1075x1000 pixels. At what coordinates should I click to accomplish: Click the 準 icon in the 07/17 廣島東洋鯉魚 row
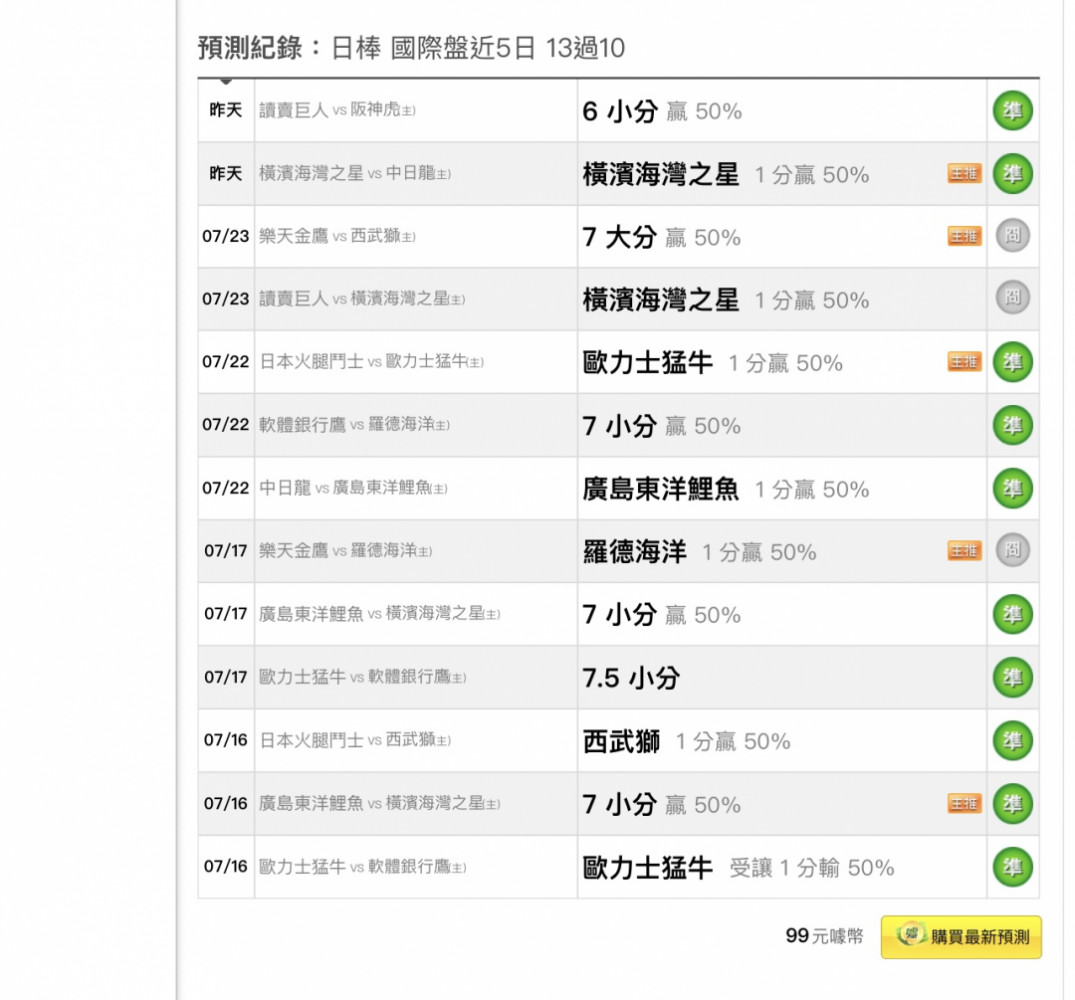pyautogui.click(x=1012, y=614)
